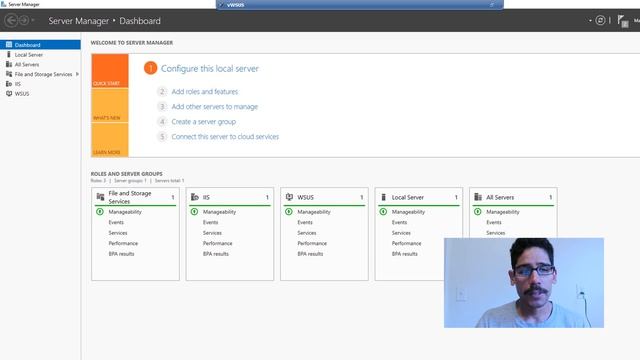Image resolution: width=640 pixels, height=360 pixels.
Task: Click the Dashboard sidebar icon
Action: point(9,44)
